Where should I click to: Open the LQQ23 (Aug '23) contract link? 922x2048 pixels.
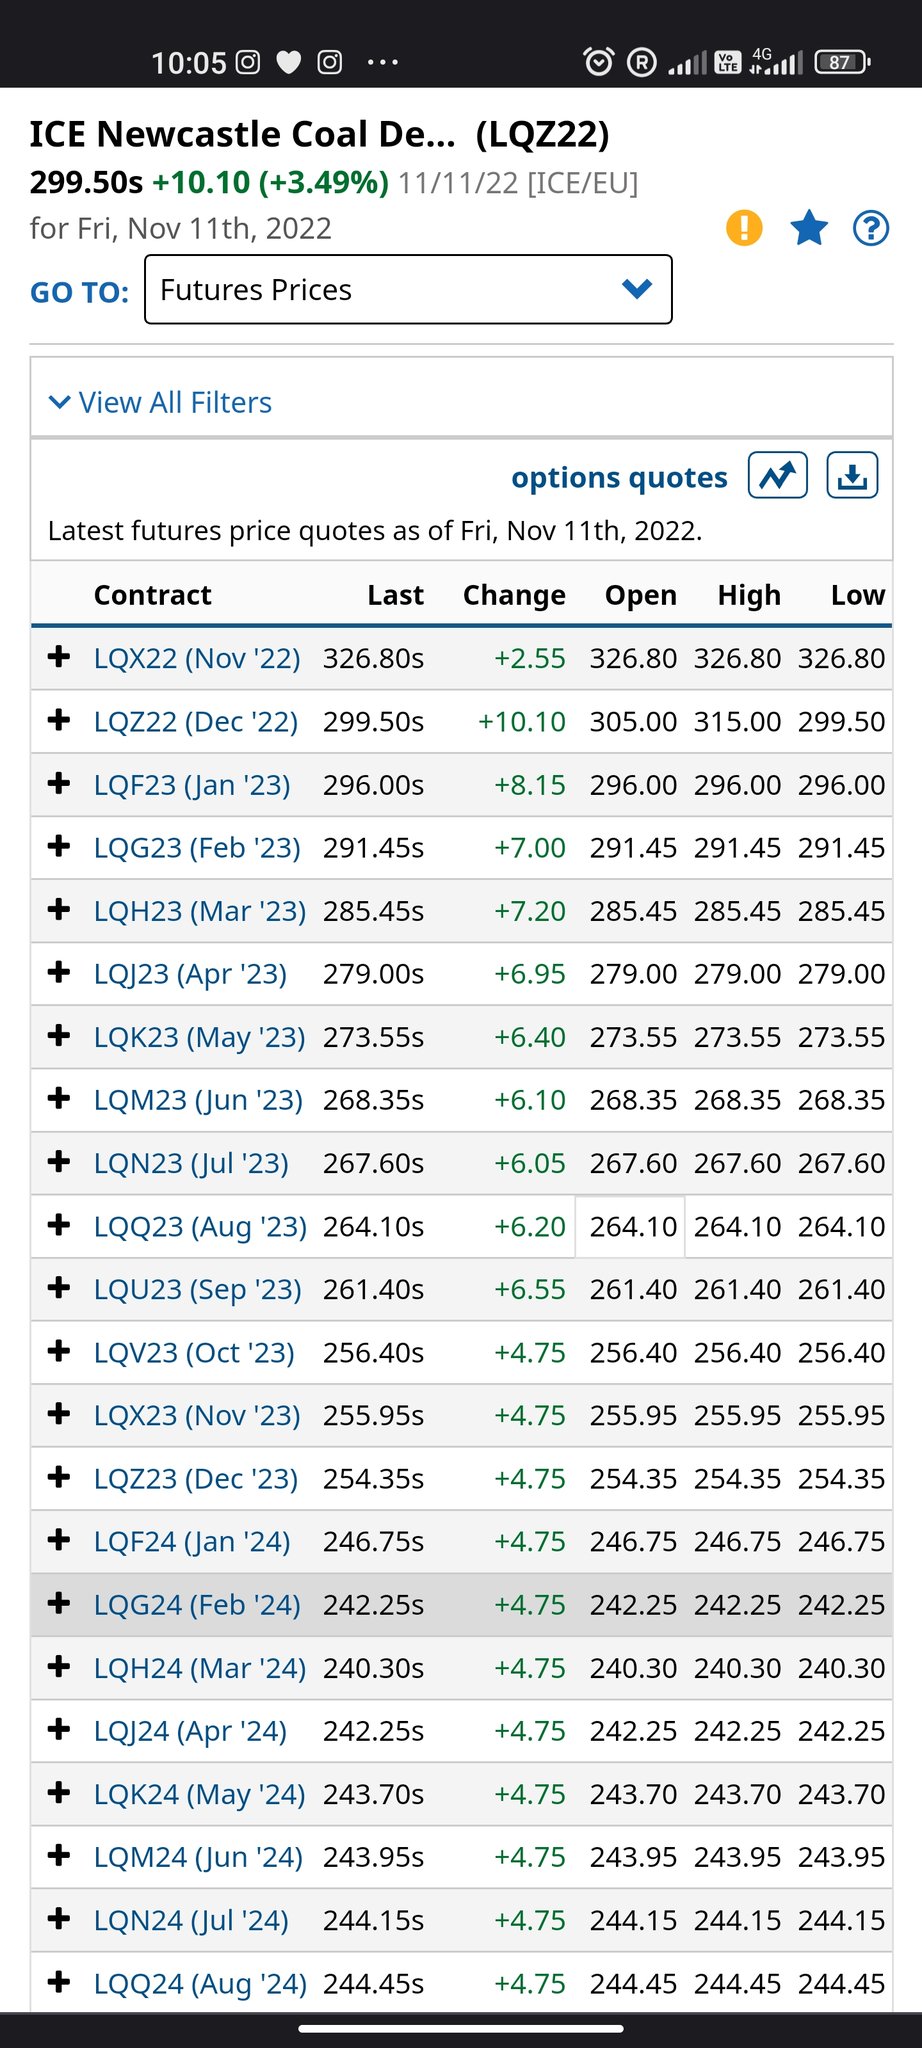pos(200,1227)
